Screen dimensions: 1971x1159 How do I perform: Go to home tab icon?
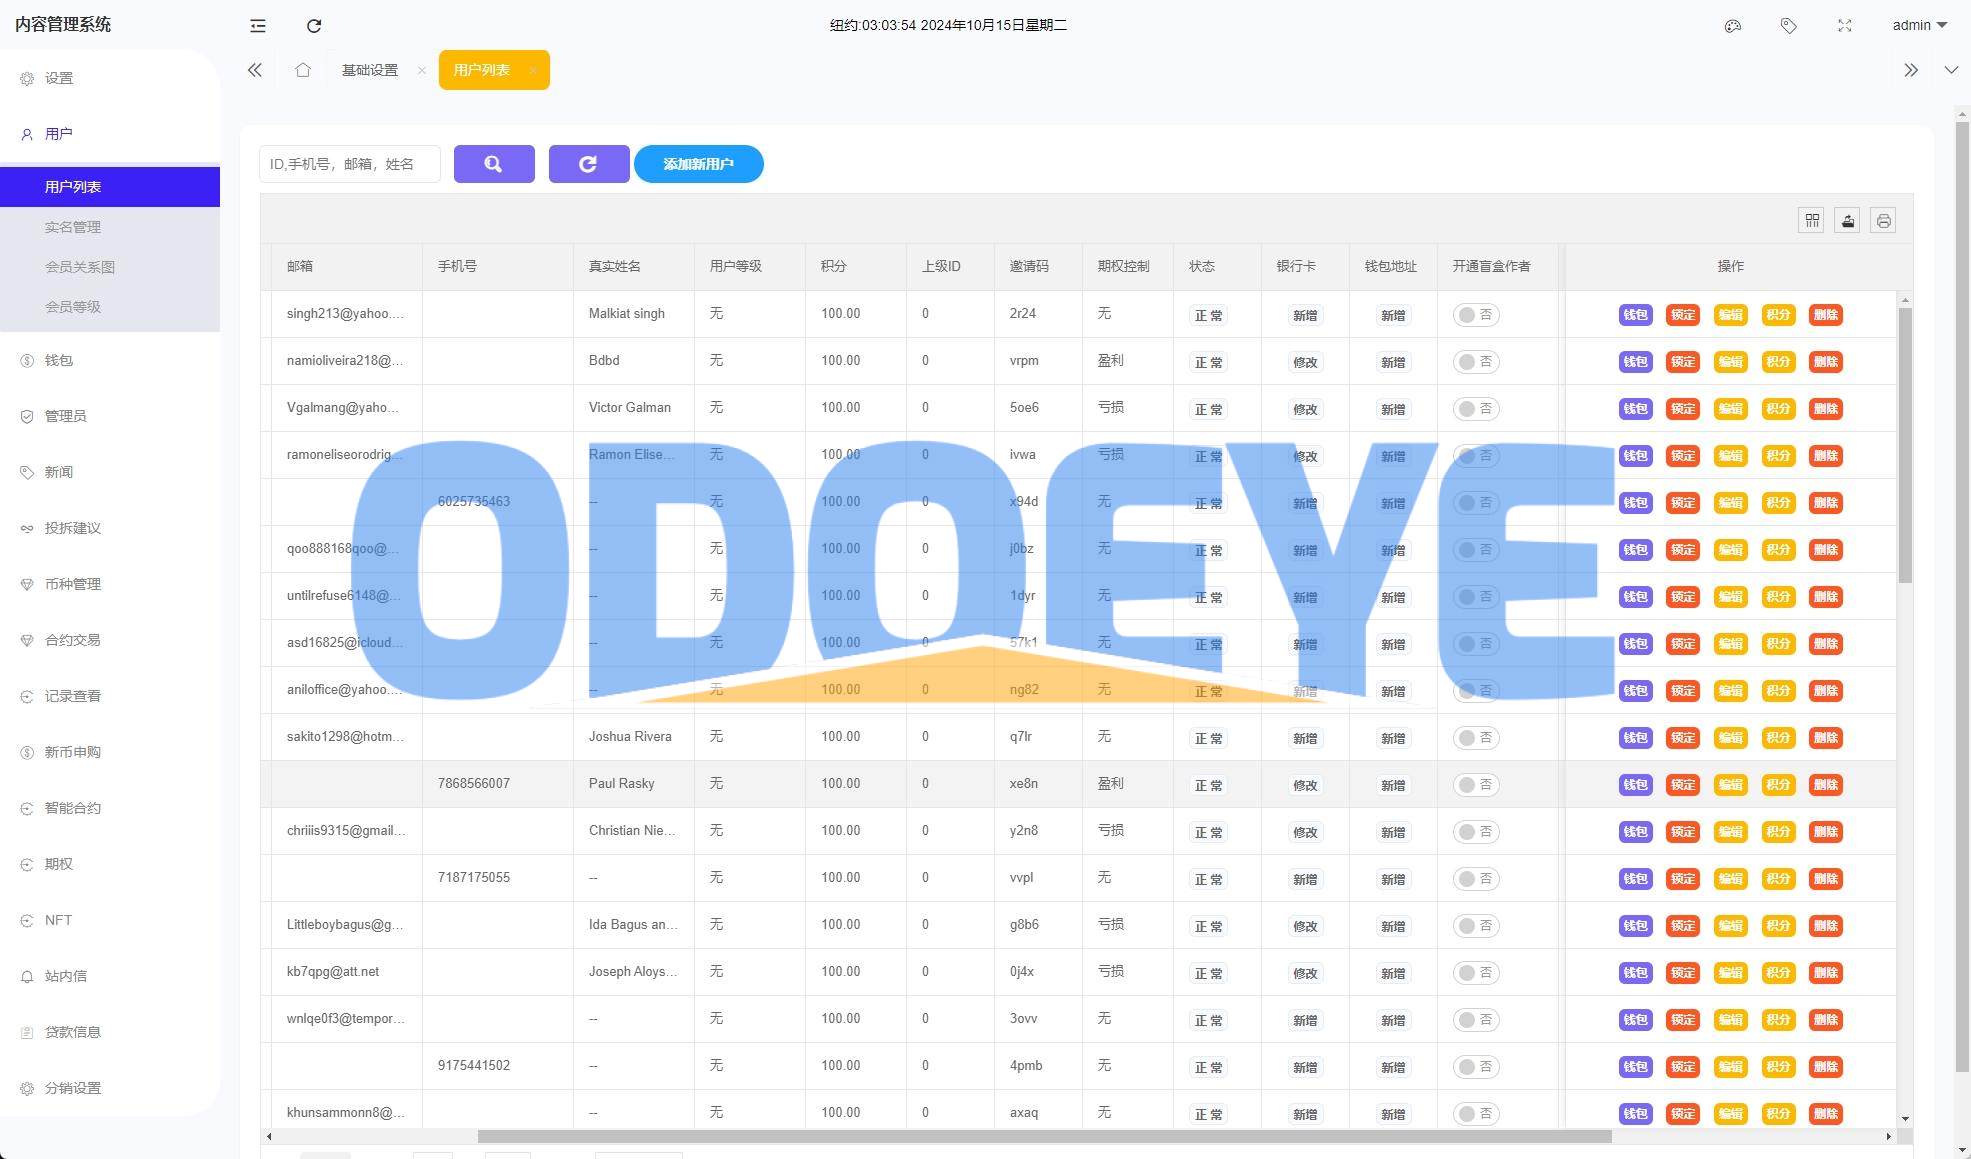pyautogui.click(x=303, y=70)
